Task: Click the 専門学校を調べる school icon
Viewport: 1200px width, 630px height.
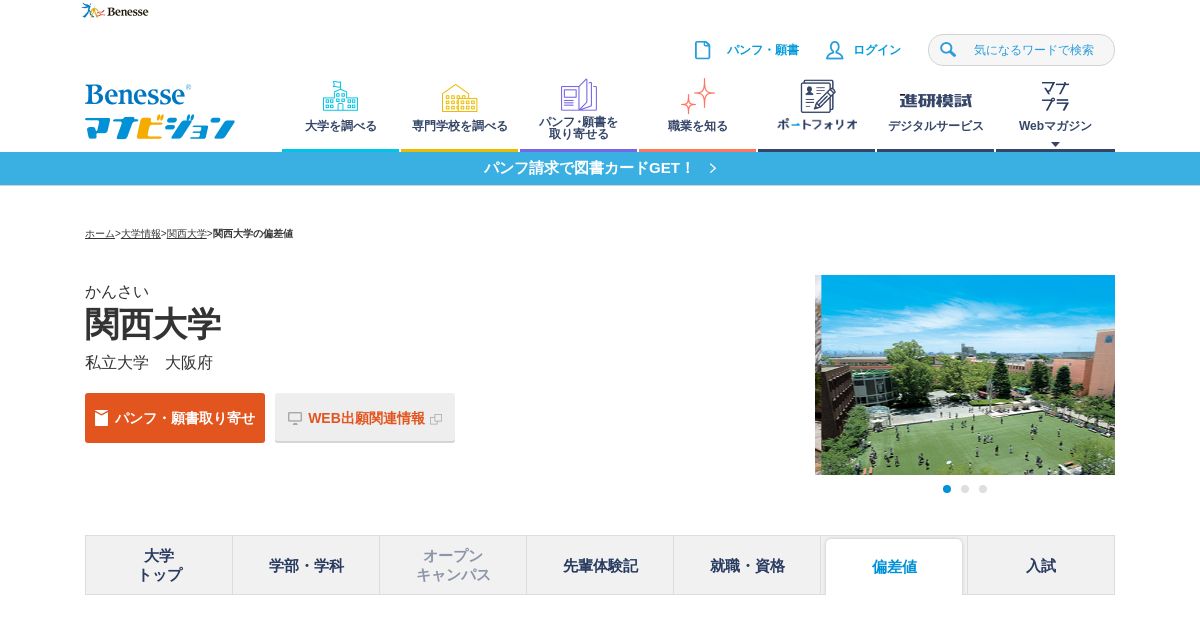Action: click(460, 98)
